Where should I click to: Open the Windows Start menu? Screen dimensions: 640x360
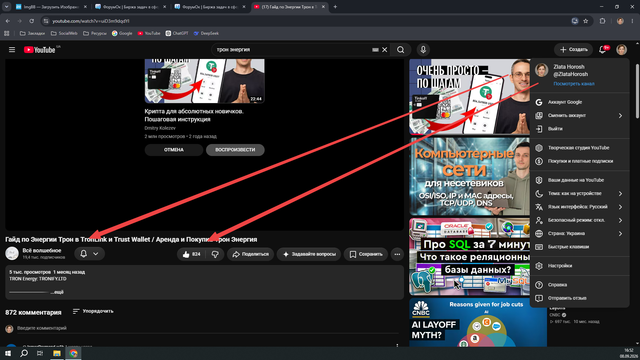(x=8, y=353)
